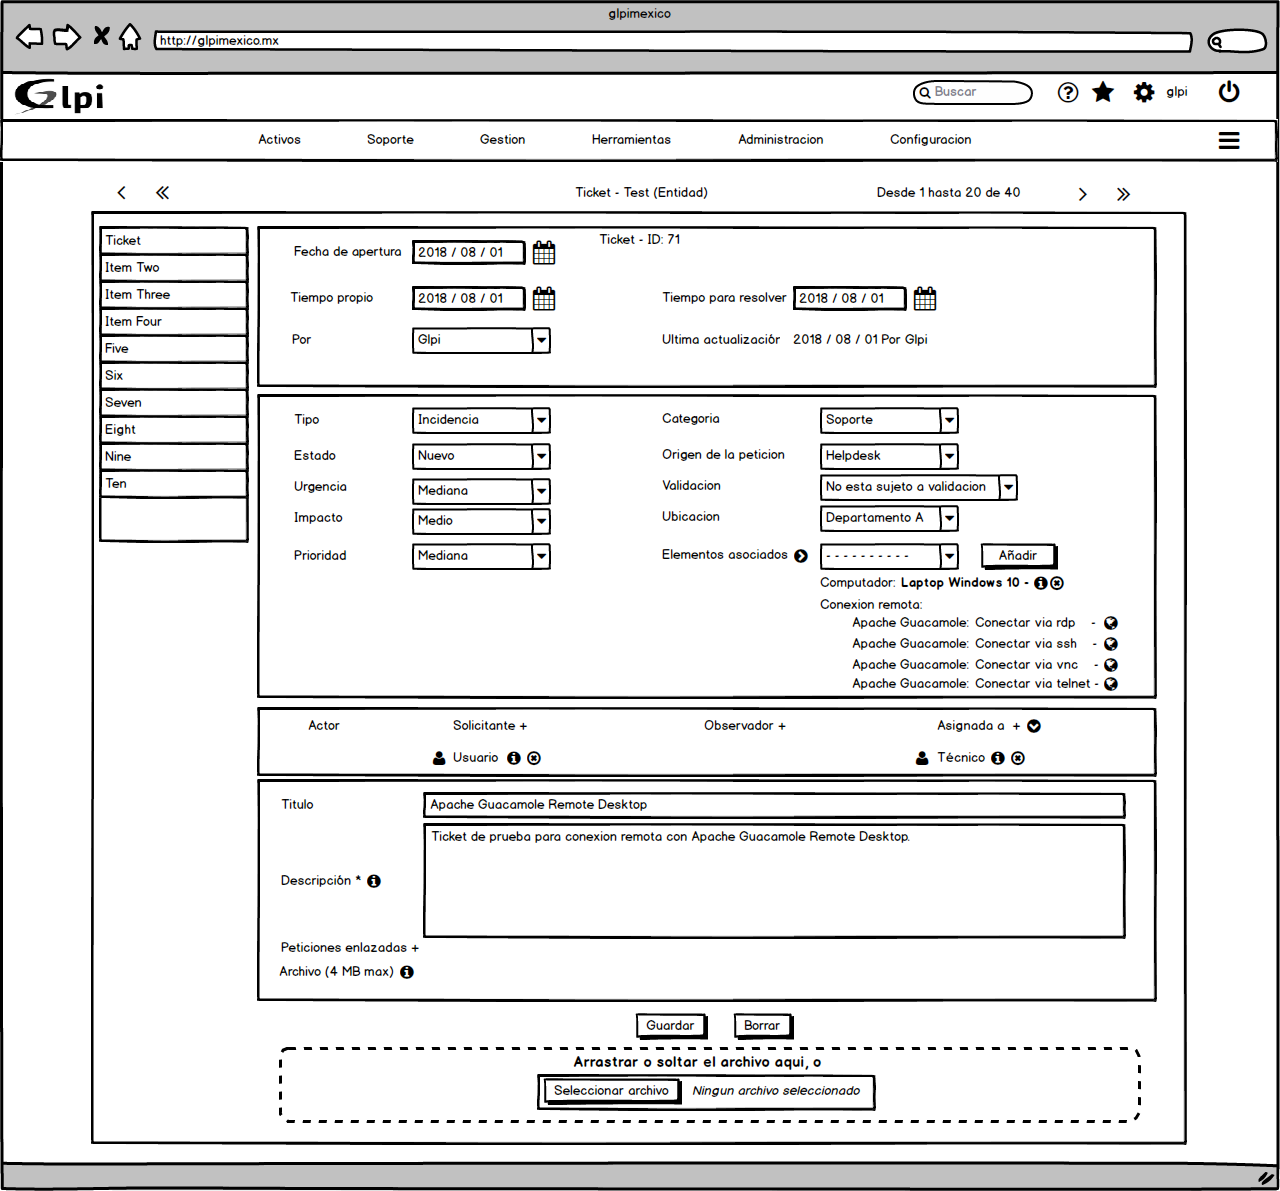This screenshot has width=1280, height=1191.
Task: Open the settings gear icon
Action: tap(1144, 92)
